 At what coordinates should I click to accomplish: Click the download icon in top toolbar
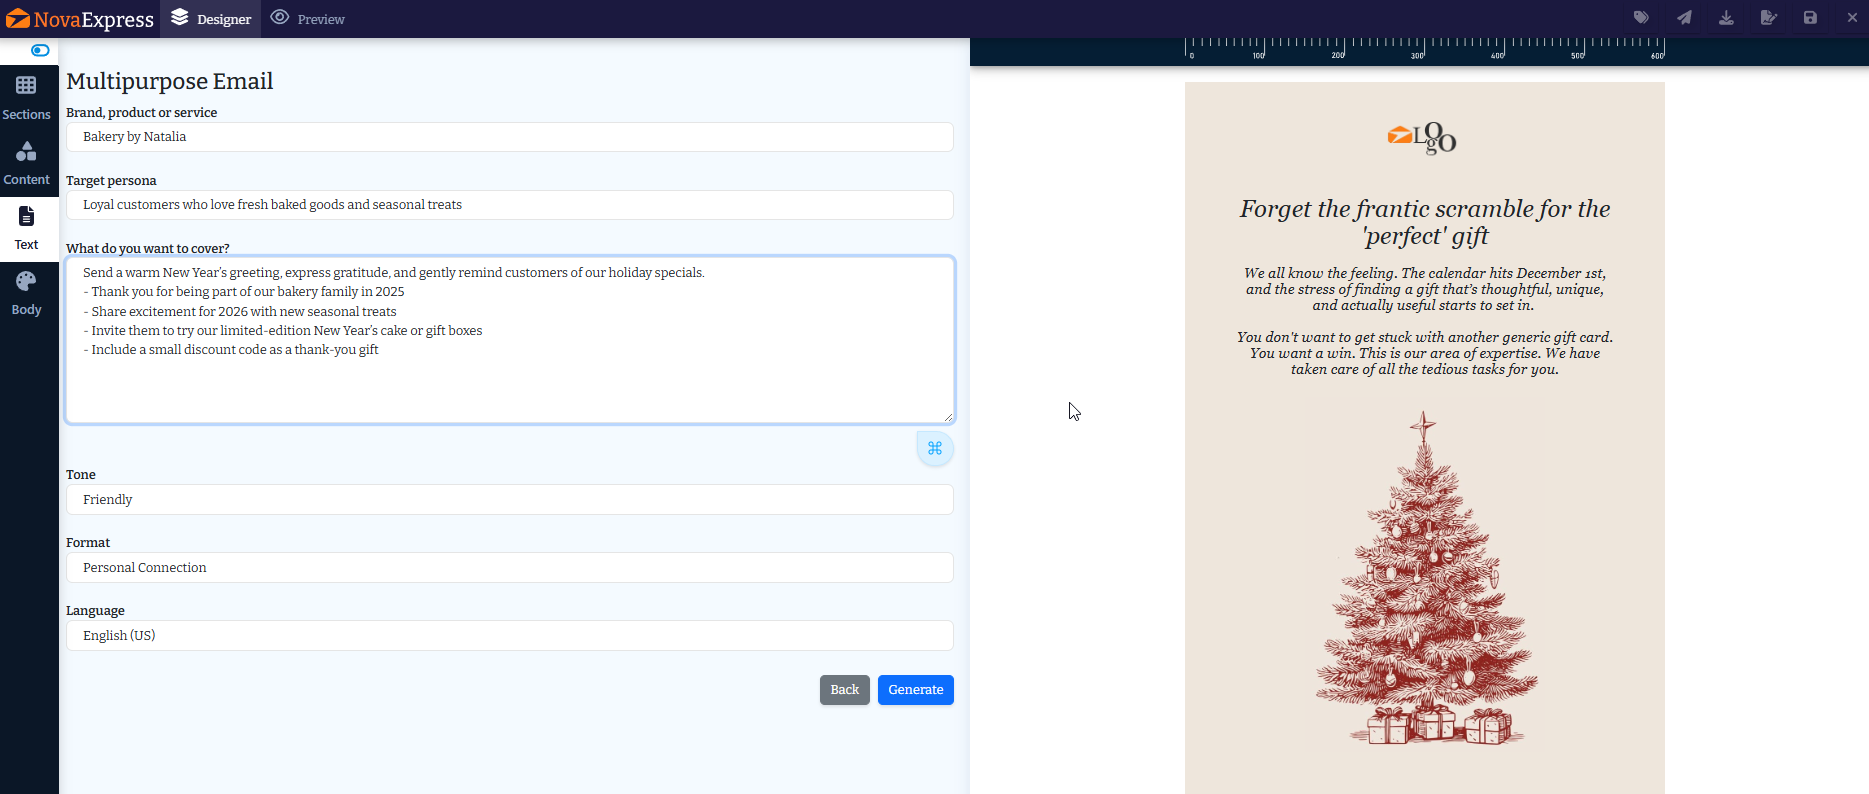(1726, 18)
